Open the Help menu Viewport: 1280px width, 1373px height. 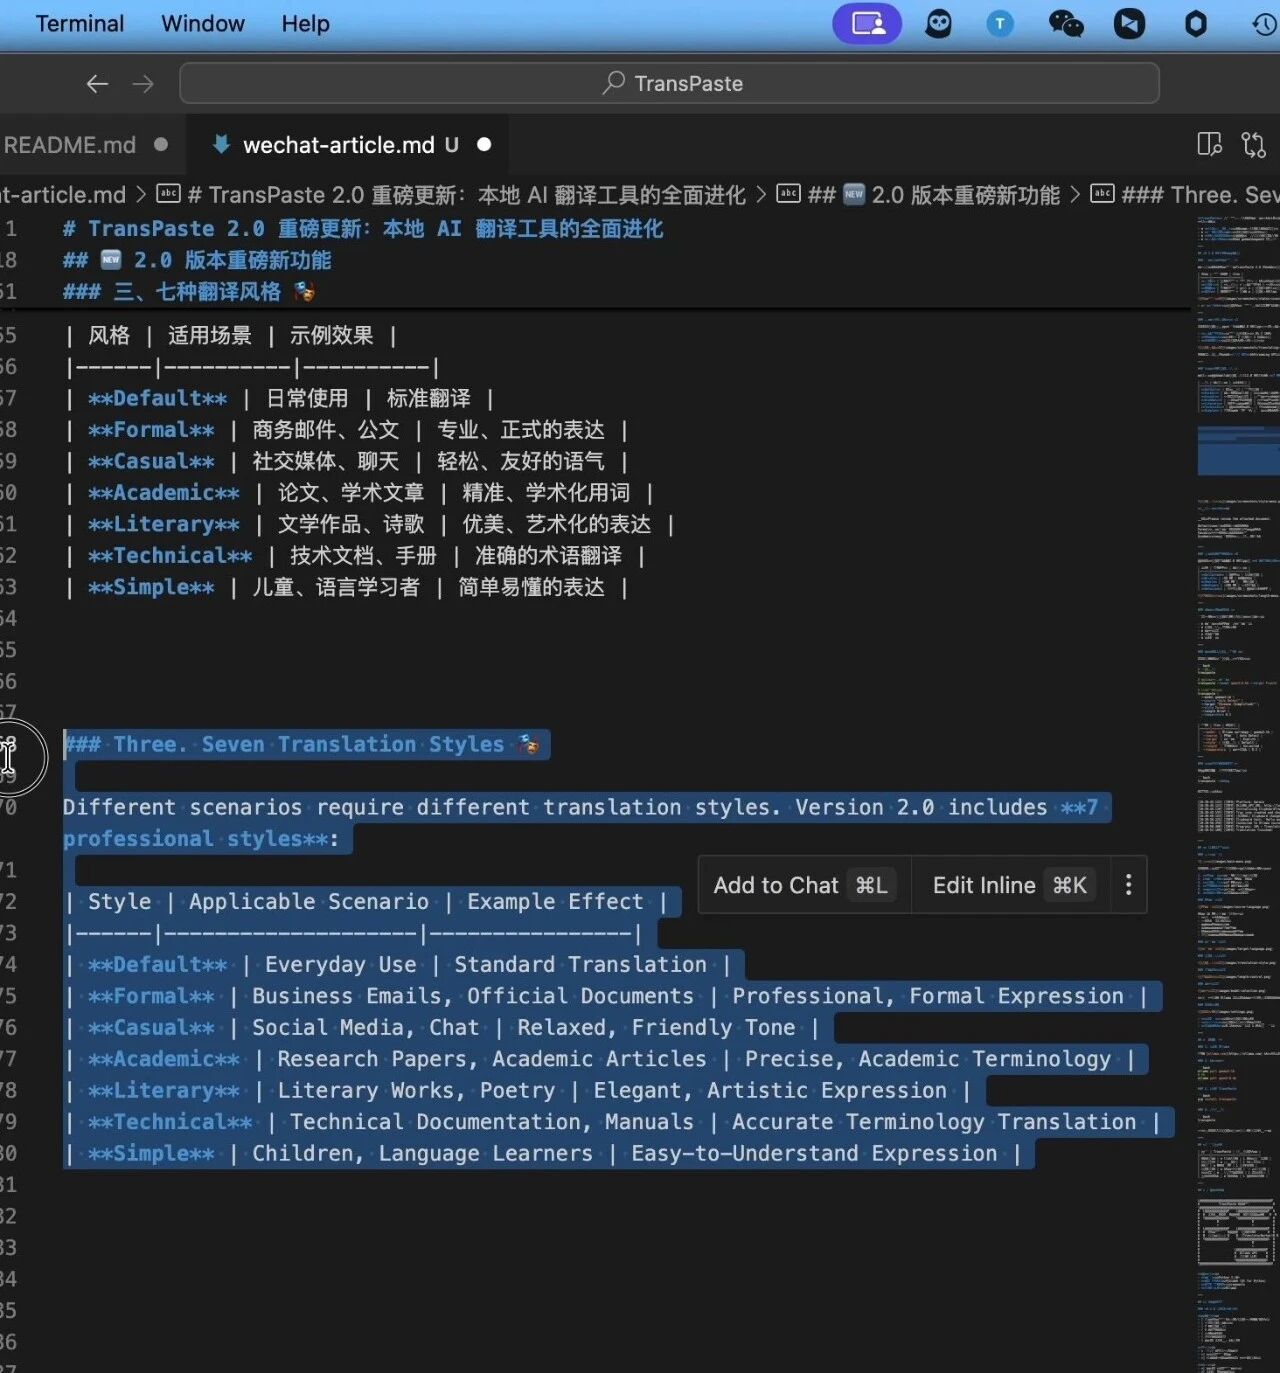pos(305,23)
